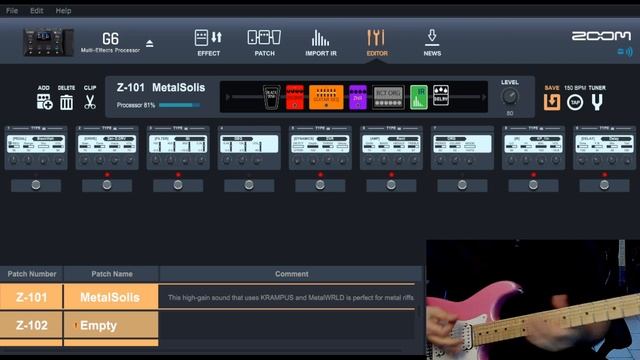
Task: Delete the effect with trash icon
Action: click(x=67, y=102)
